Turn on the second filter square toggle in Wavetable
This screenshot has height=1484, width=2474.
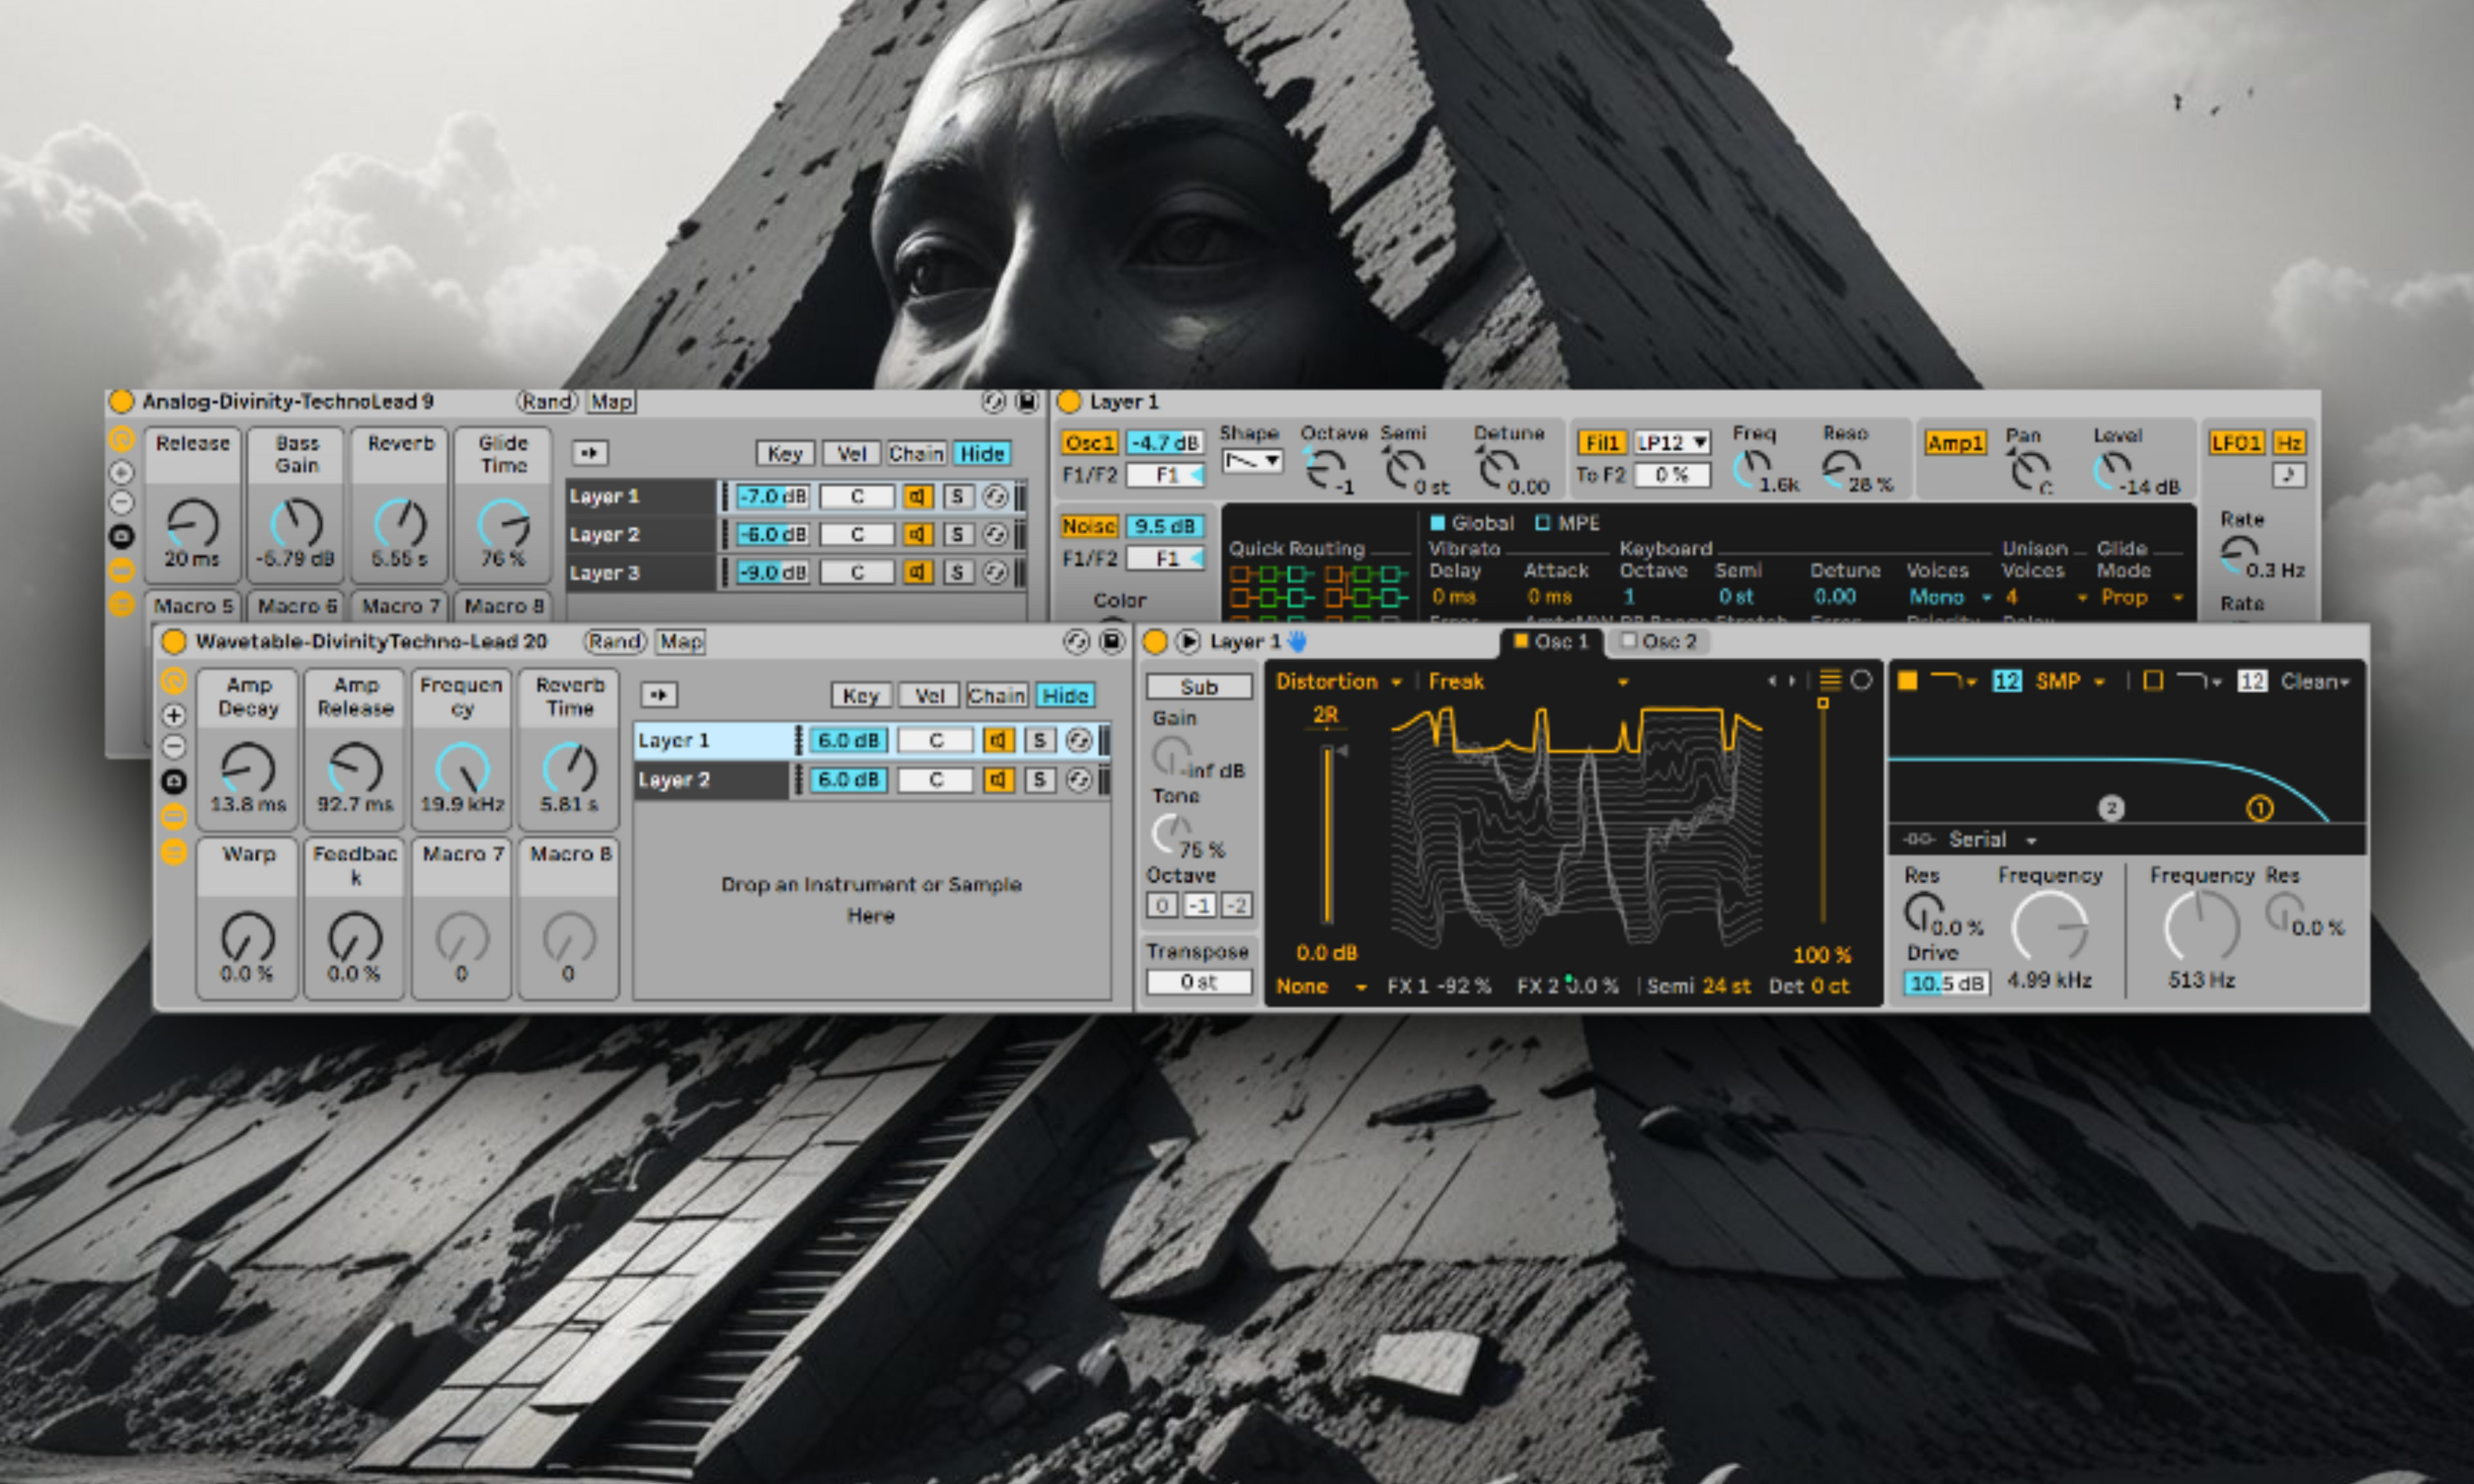coord(2153,682)
